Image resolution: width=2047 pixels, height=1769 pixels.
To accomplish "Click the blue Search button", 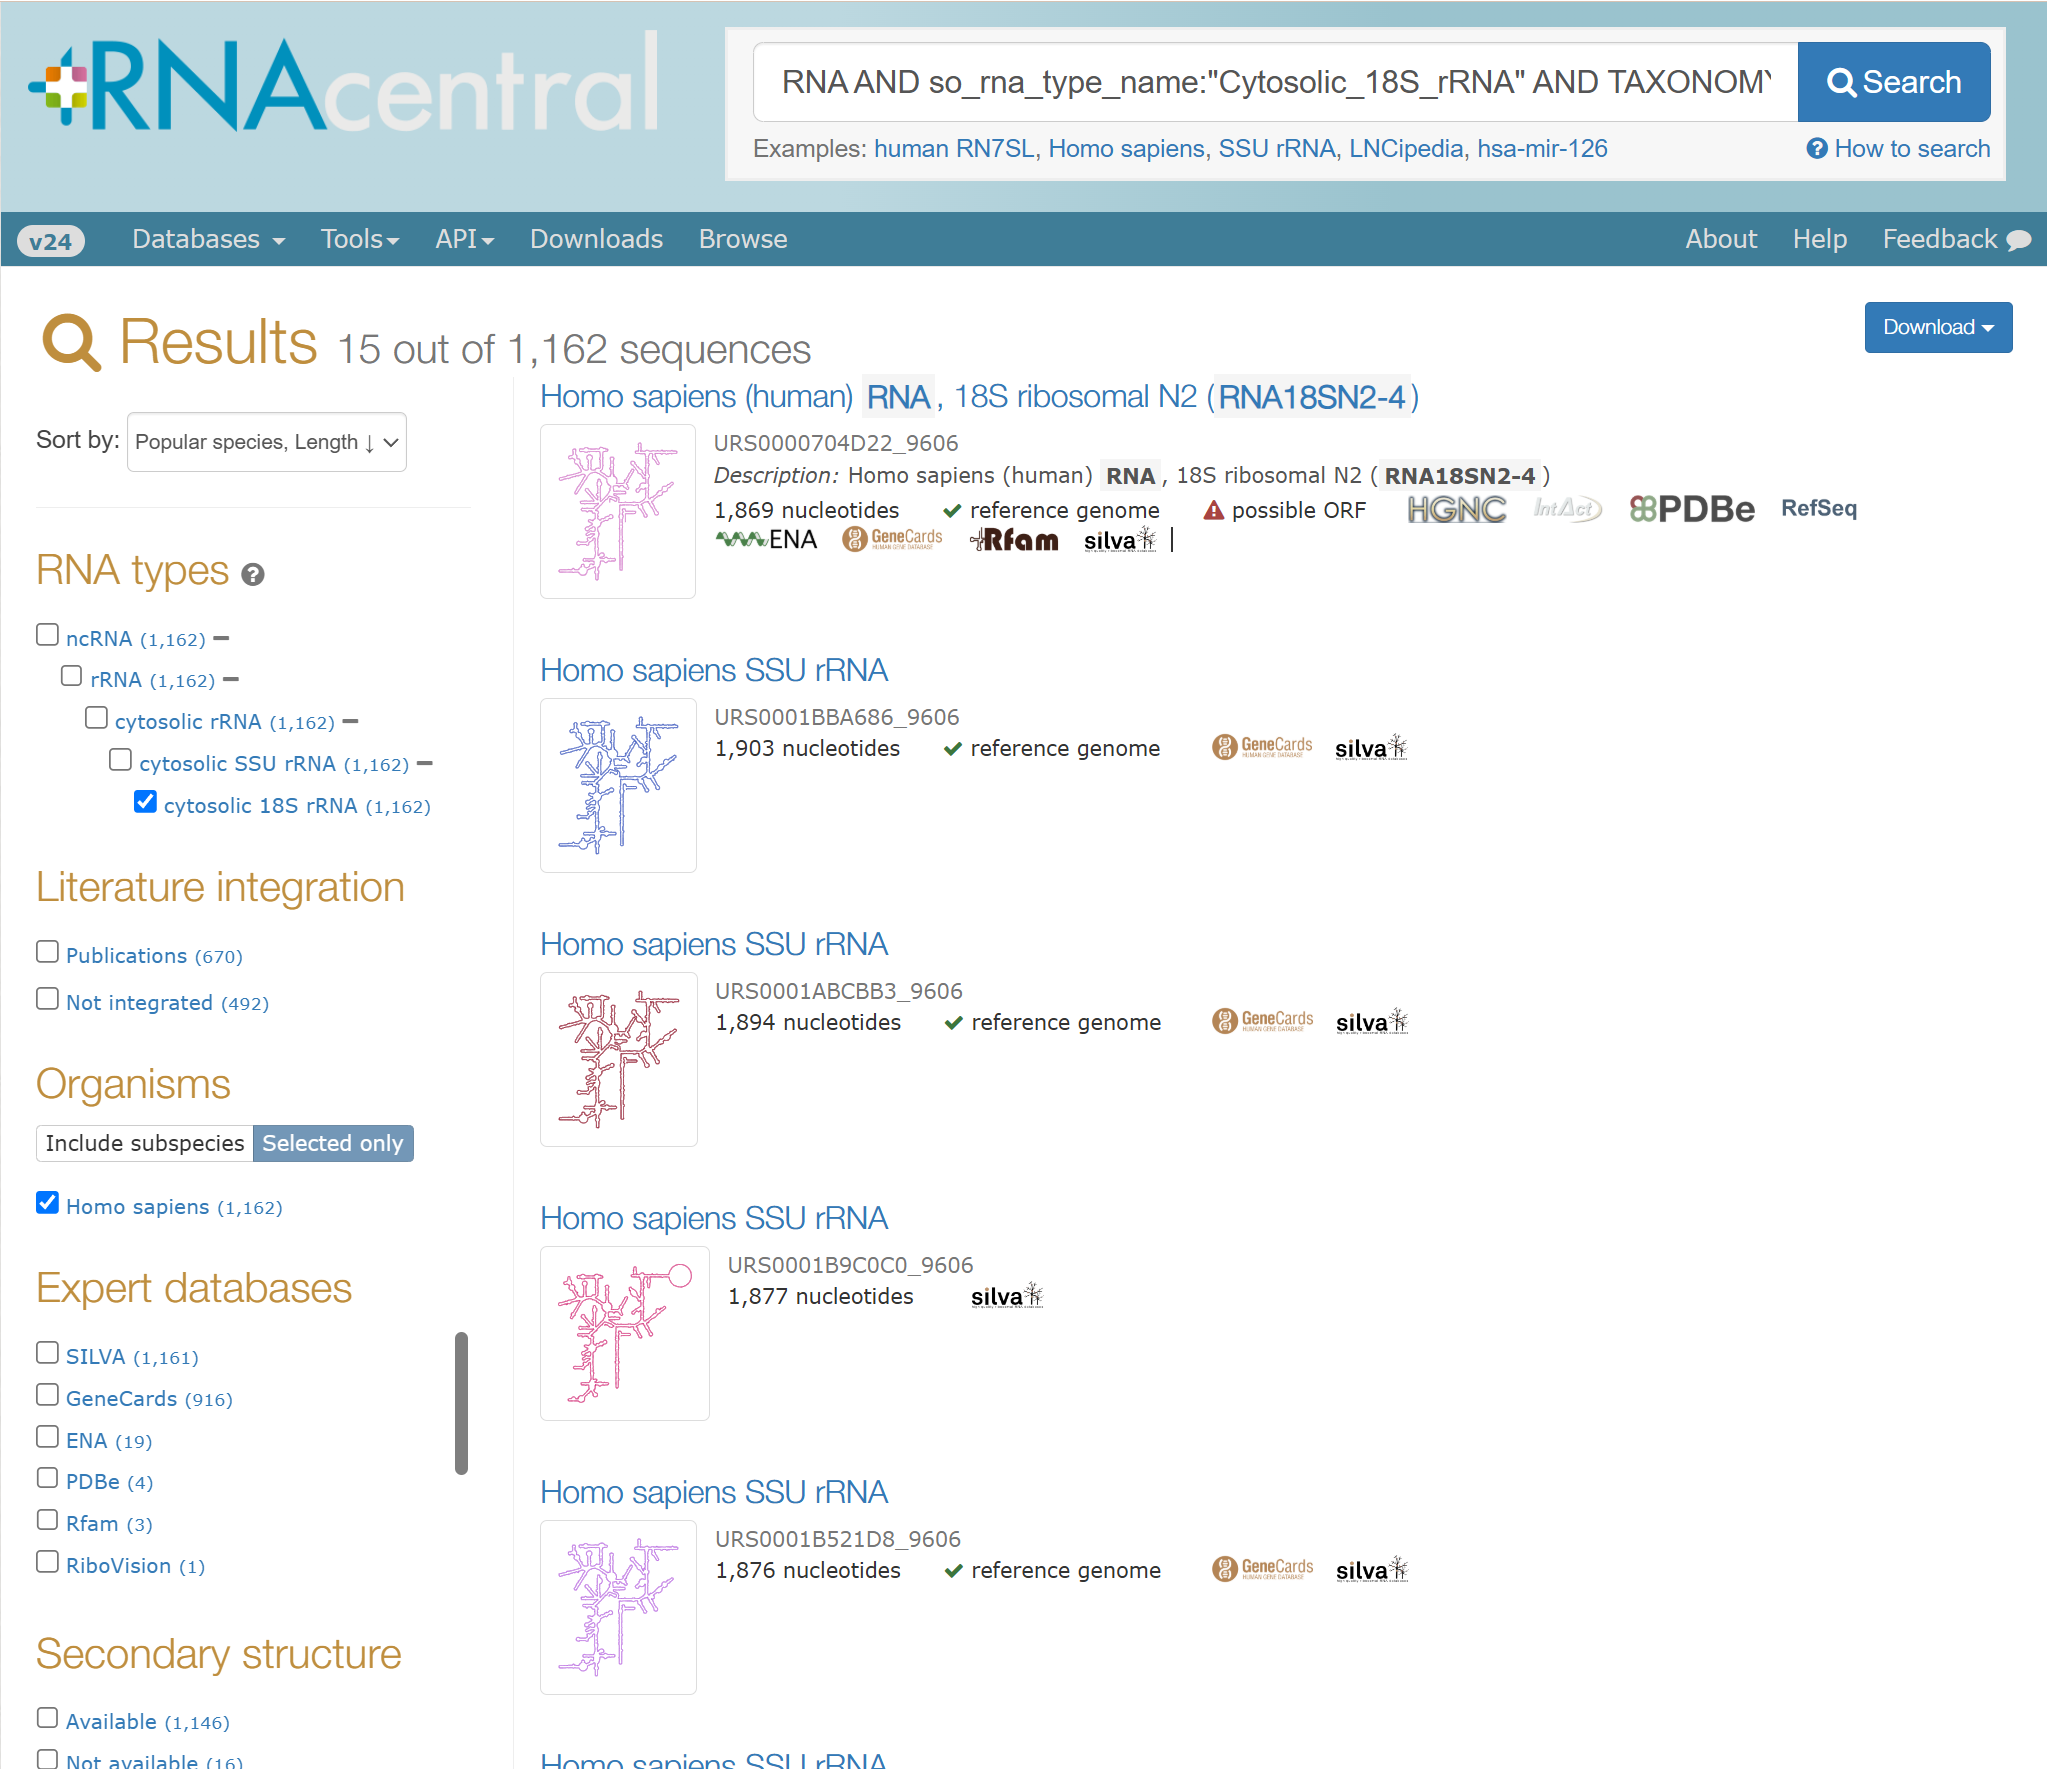I will tap(1893, 82).
